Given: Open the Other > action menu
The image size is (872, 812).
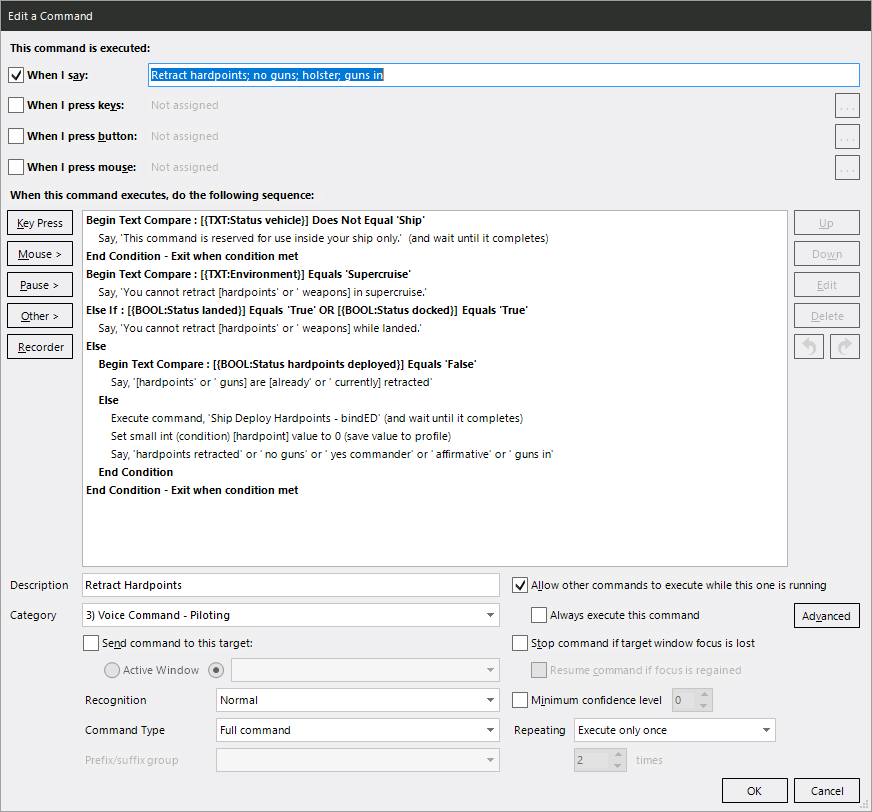Looking at the screenshot, I should (40, 316).
